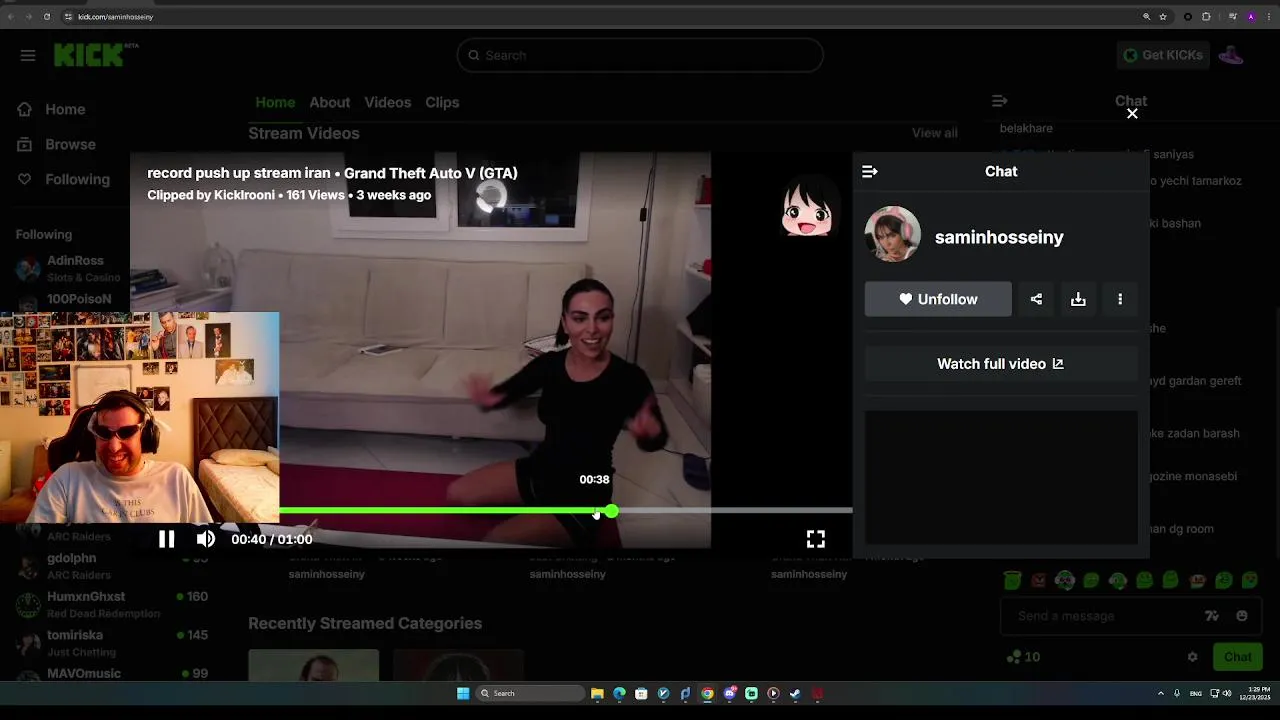Click the browser address bar
Image resolution: width=1280 pixels, height=720 pixels.
tap(600, 17)
